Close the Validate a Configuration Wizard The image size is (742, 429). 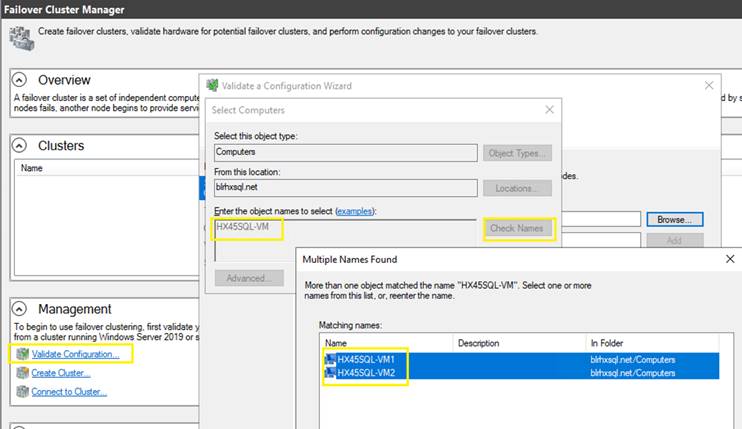click(709, 85)
